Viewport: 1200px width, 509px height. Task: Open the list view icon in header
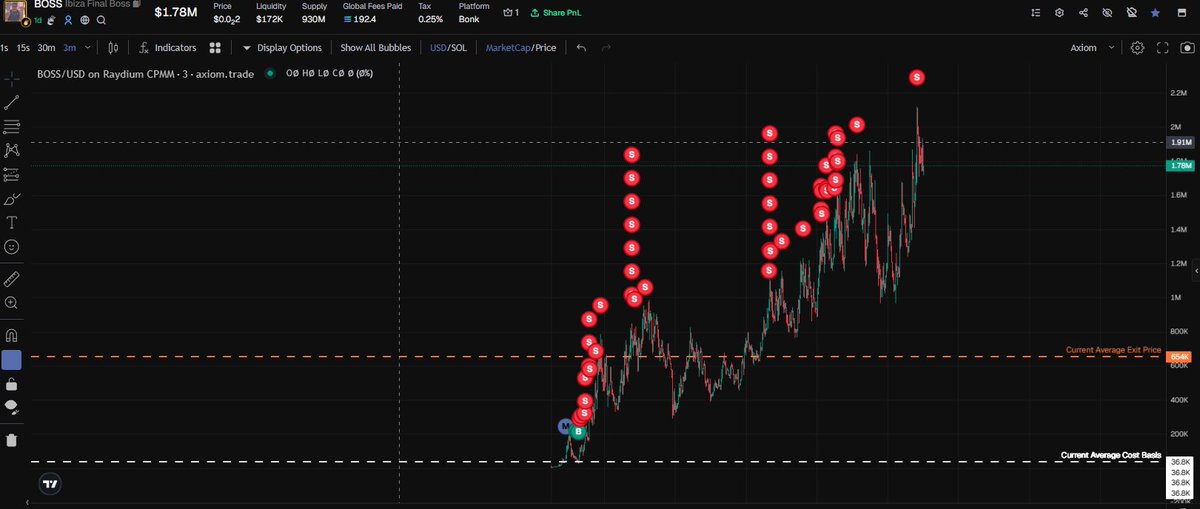[1035, 13]
